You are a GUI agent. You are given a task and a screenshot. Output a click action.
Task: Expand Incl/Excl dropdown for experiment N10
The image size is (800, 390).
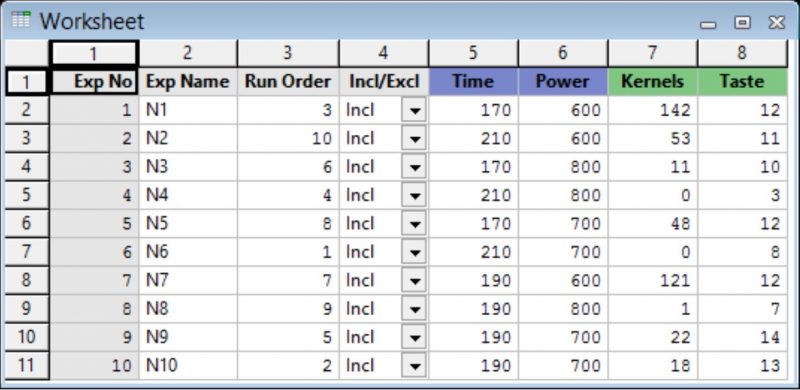point(414,366)
